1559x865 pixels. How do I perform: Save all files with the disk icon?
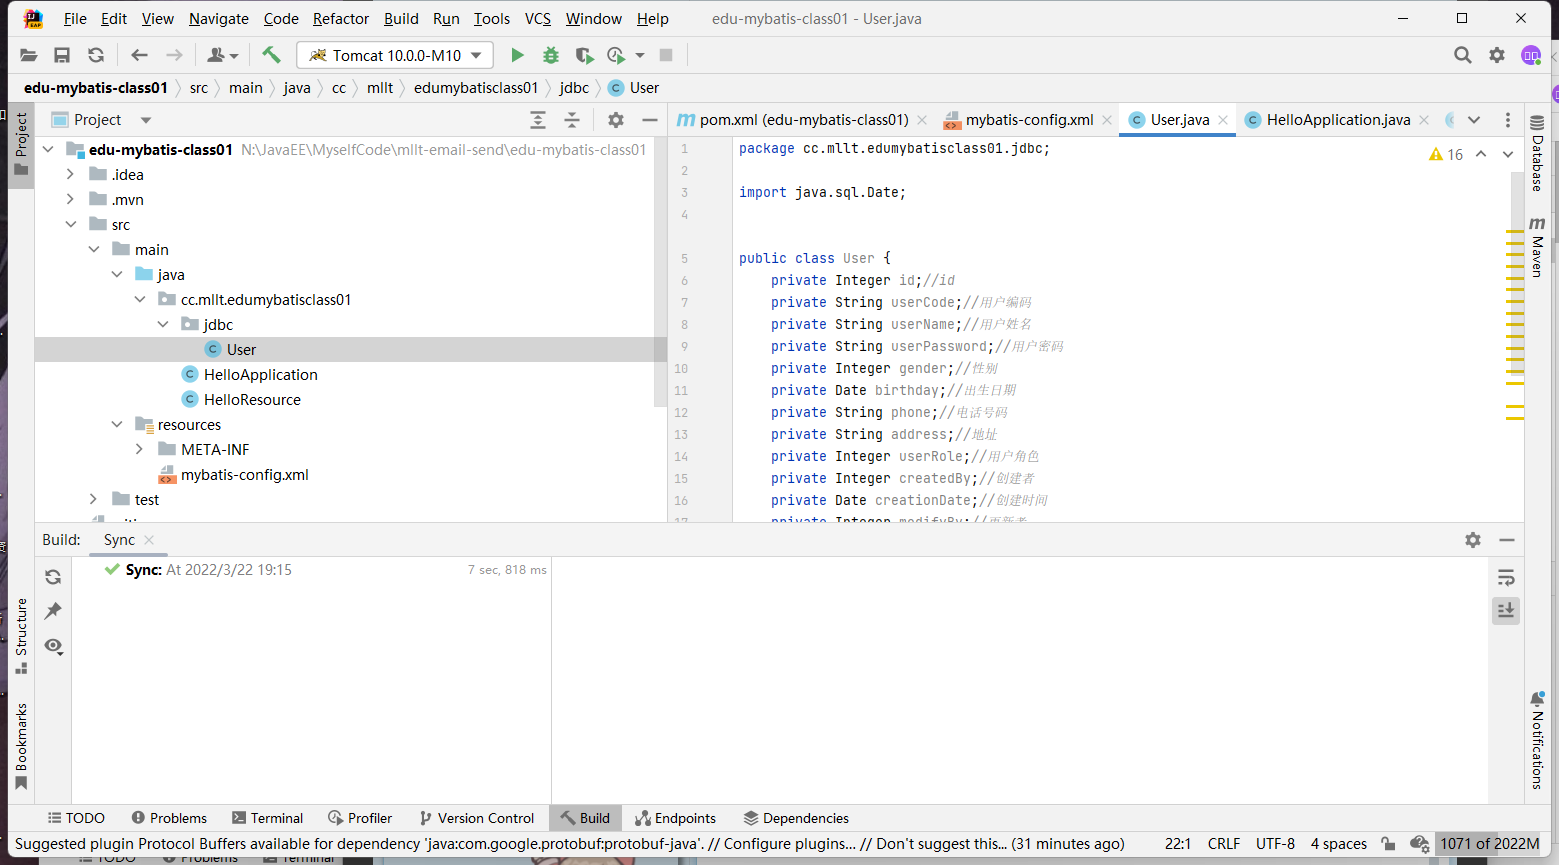click(x=62, y=55)
